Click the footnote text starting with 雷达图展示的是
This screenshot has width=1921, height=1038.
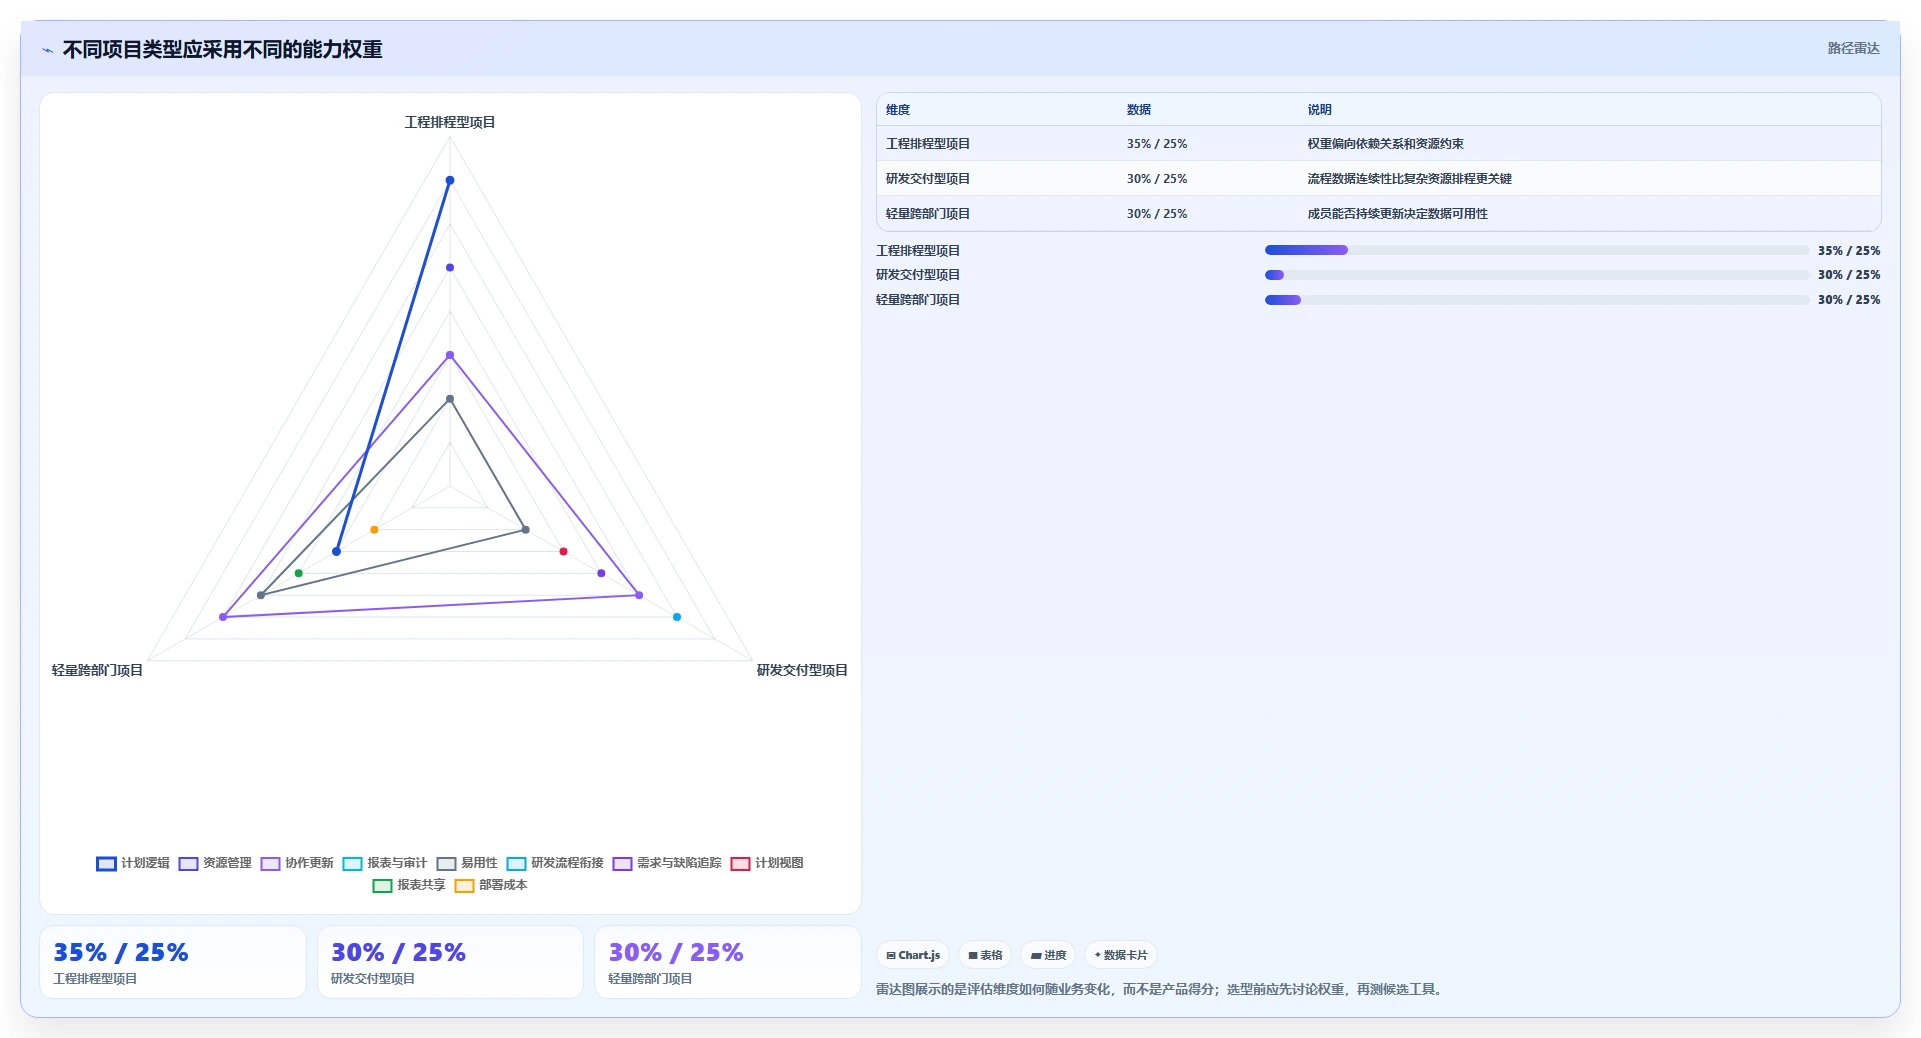click(1160, 990)
